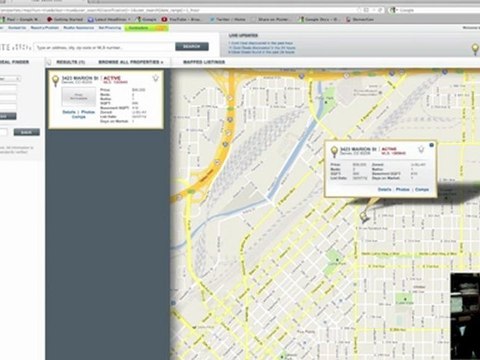Click the yellow bulb icon beside Live Updates

coord(475,49)
